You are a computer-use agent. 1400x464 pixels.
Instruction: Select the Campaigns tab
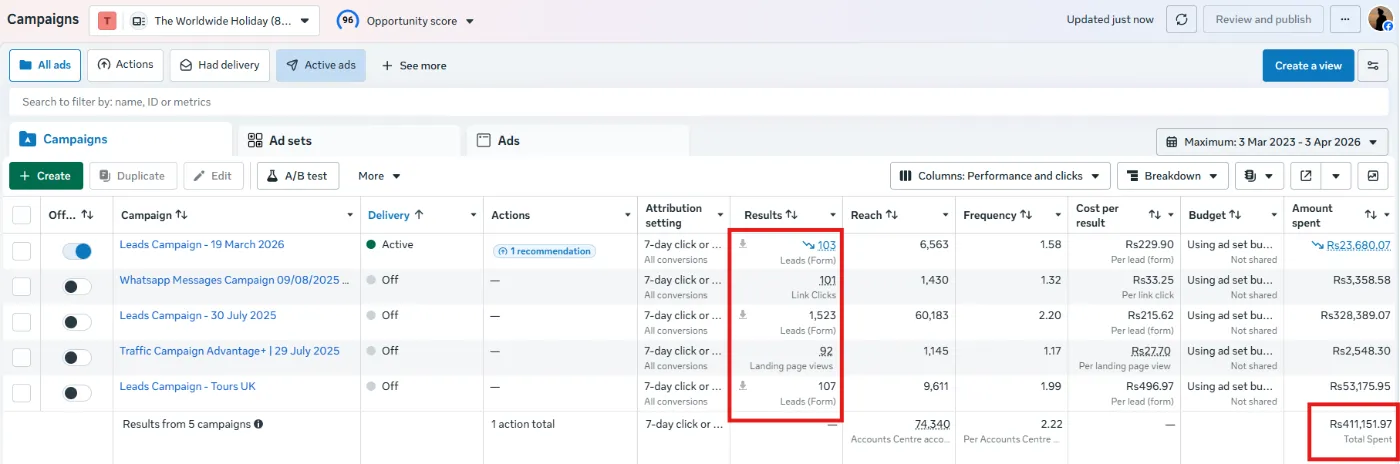pyautogui.click(x=120, y=140)
